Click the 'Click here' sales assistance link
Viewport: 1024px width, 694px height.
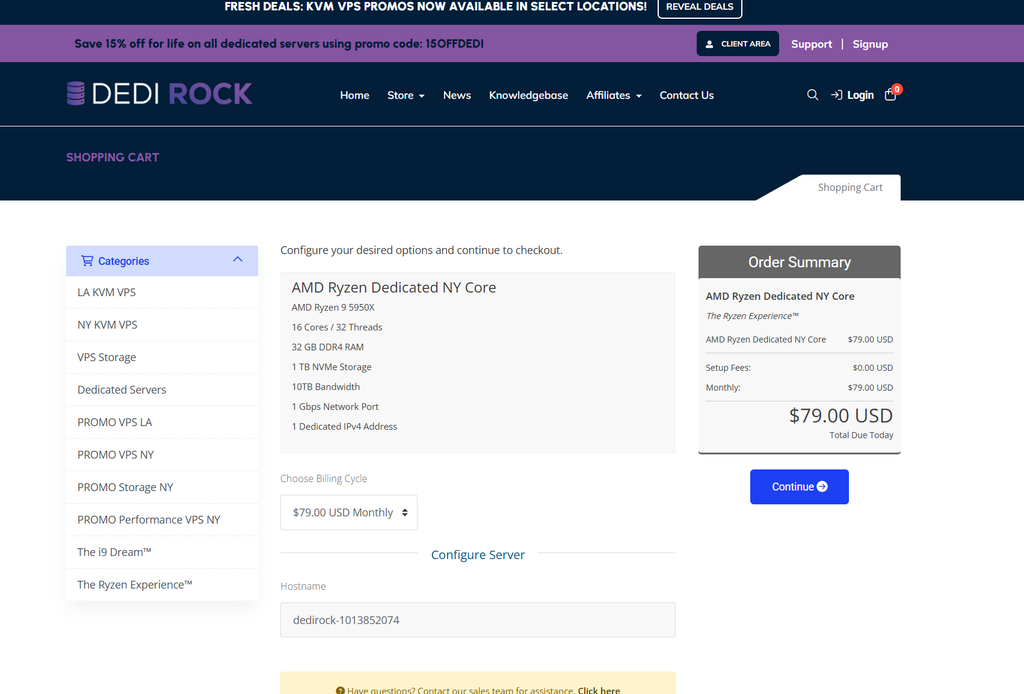click(599, 689)
